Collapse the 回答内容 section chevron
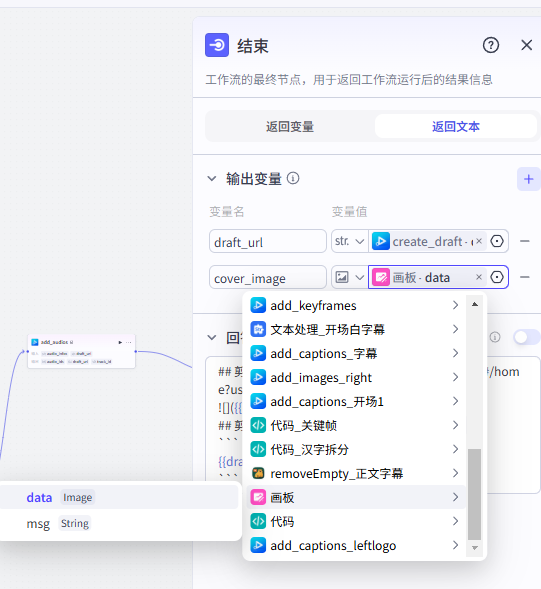Viewport: 541px width, 589px height. (212, 337)
